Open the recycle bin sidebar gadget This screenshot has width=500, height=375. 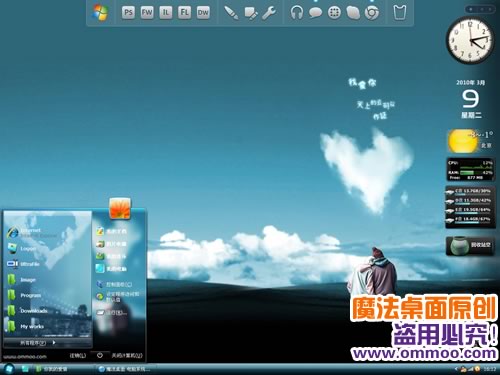470,246
